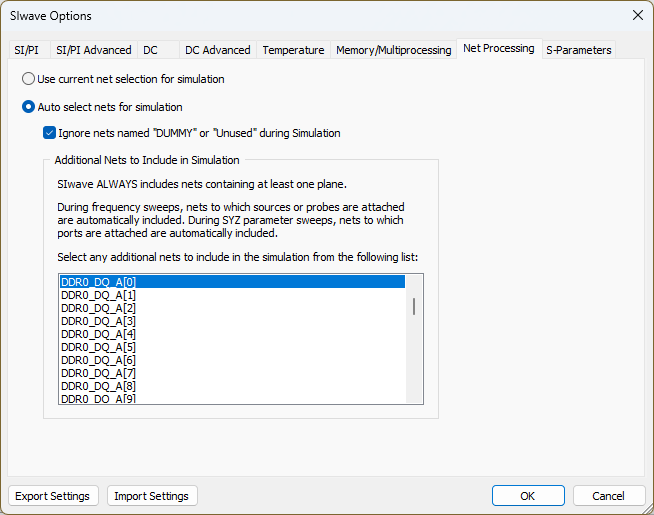This screenshot has width=654, height=515.
Task: Open the SI/PI Advanced tab
Action: (93, 50)
